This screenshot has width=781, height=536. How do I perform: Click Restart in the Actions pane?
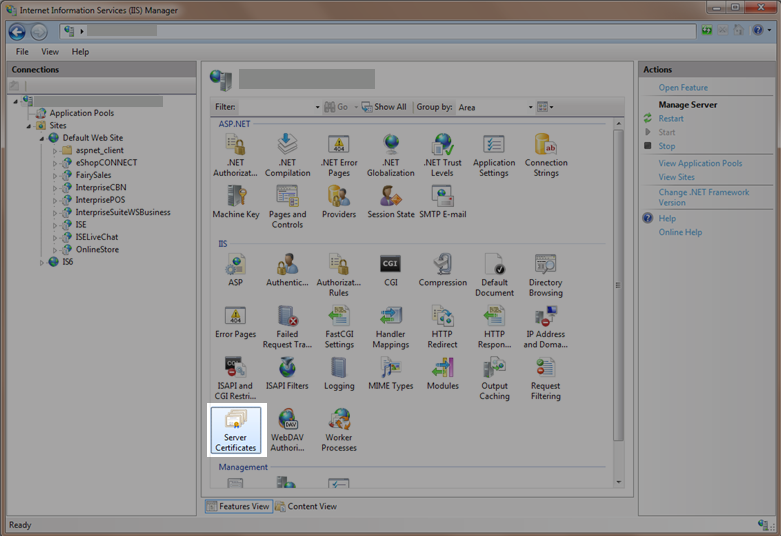pos(671,118)
